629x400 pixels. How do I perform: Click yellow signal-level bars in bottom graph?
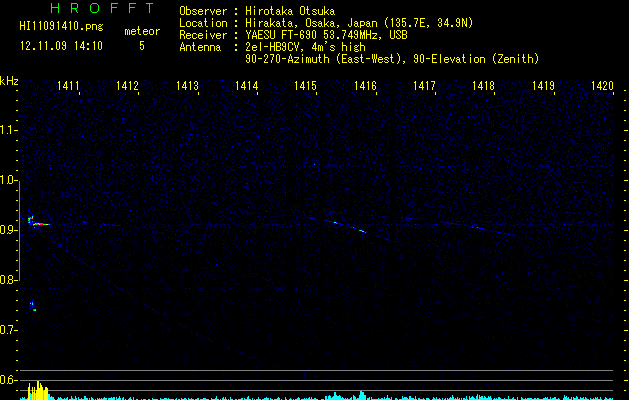point(38,391)
